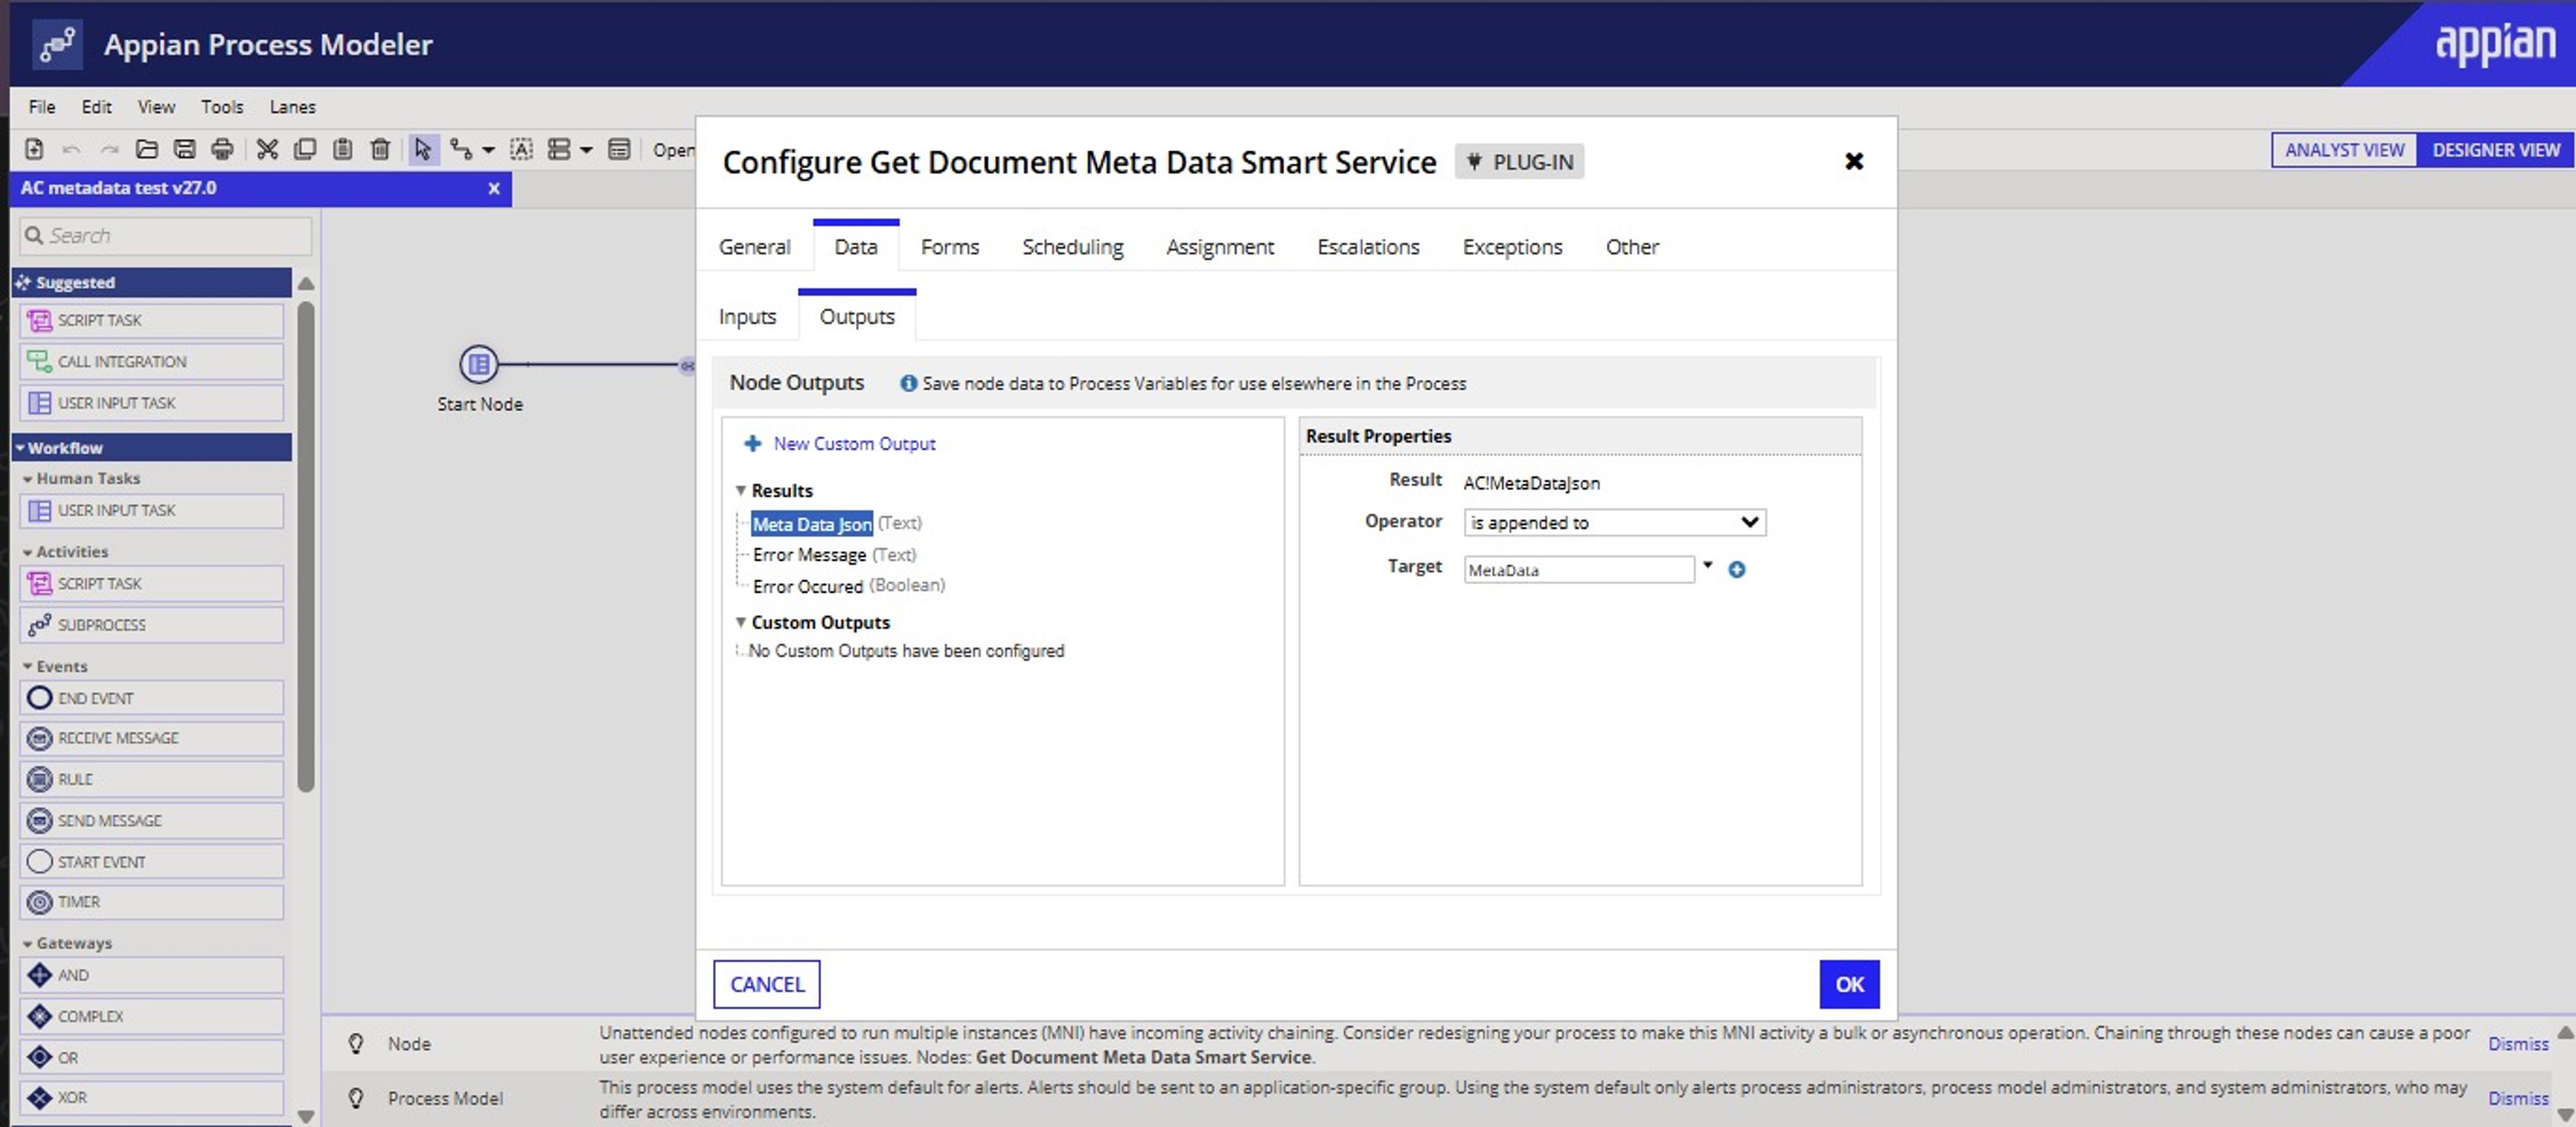Open the Operator 'is appended to' dropdown

1614,522
